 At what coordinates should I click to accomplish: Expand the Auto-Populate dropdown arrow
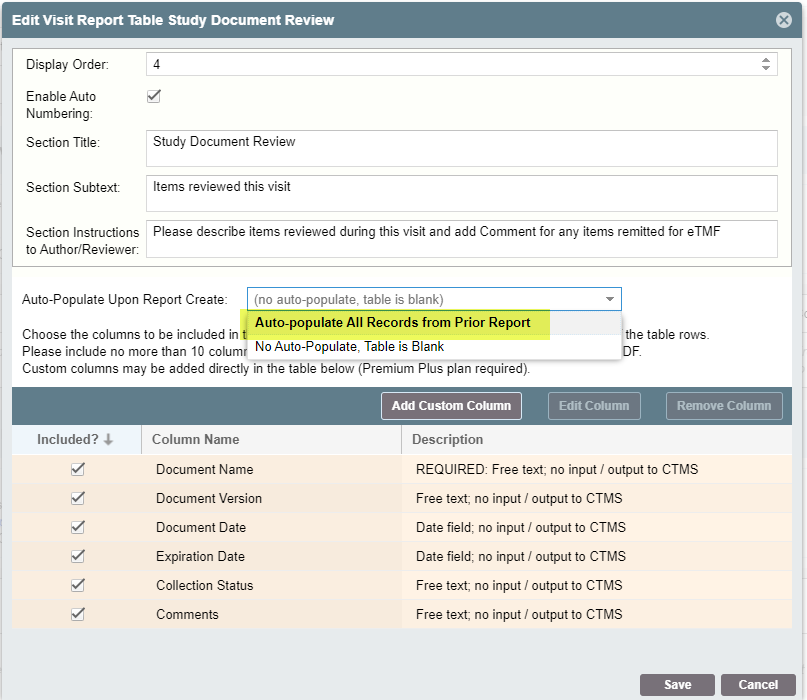[609, 299]
